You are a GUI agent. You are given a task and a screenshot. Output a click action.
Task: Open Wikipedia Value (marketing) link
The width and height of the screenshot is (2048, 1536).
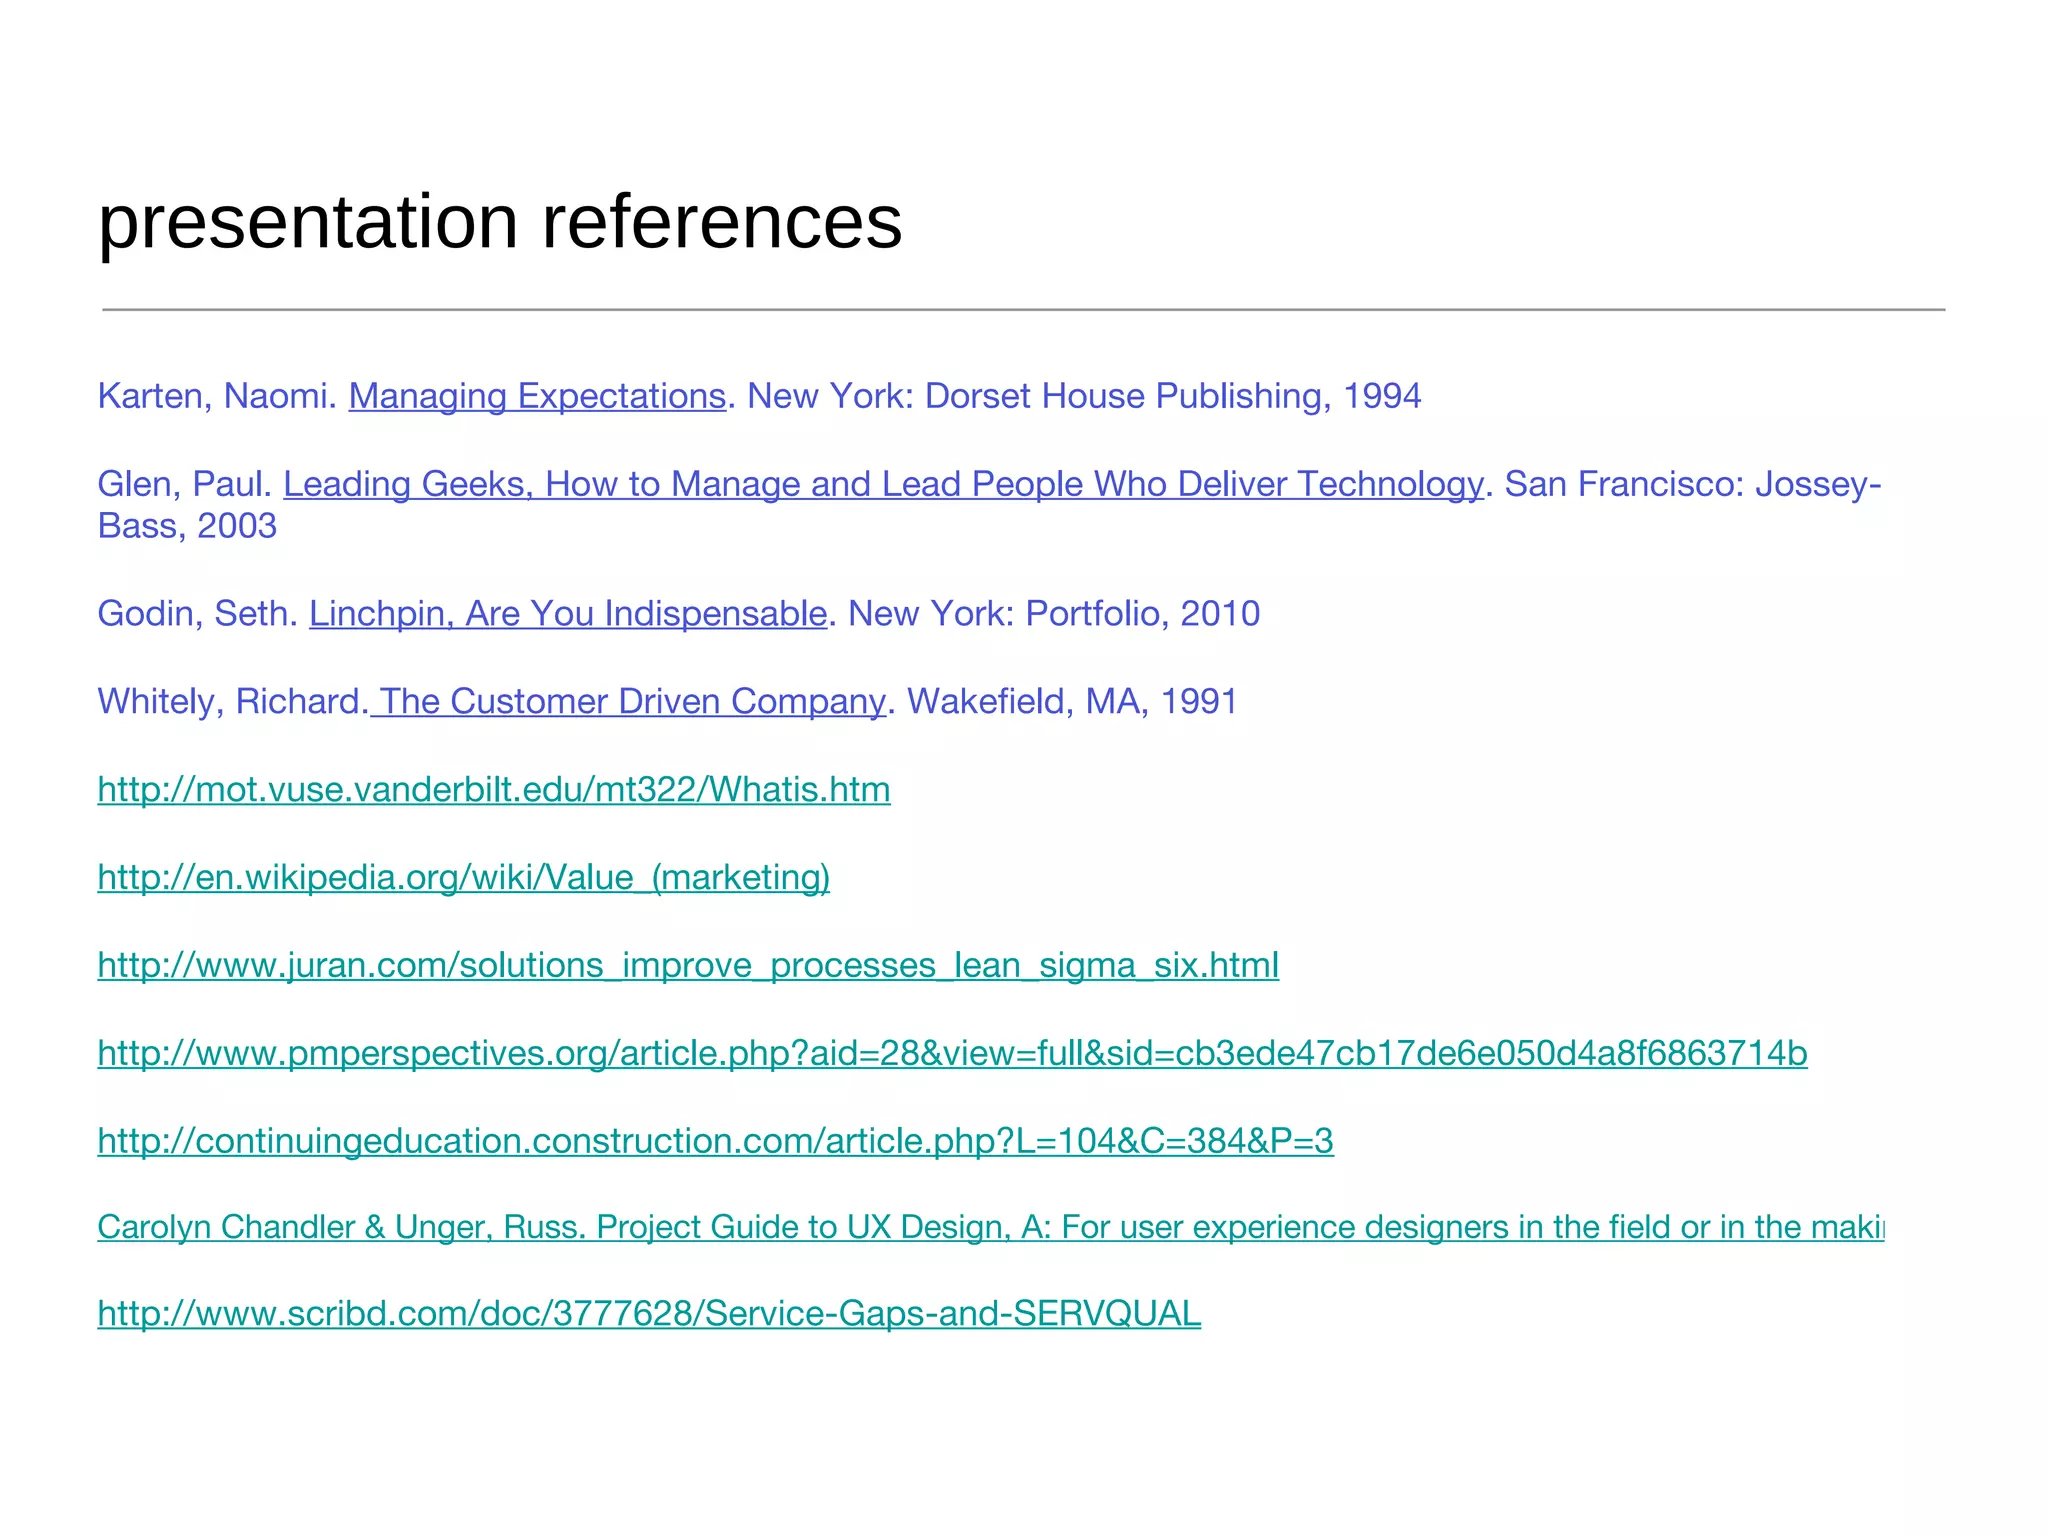tap(463, 877)
